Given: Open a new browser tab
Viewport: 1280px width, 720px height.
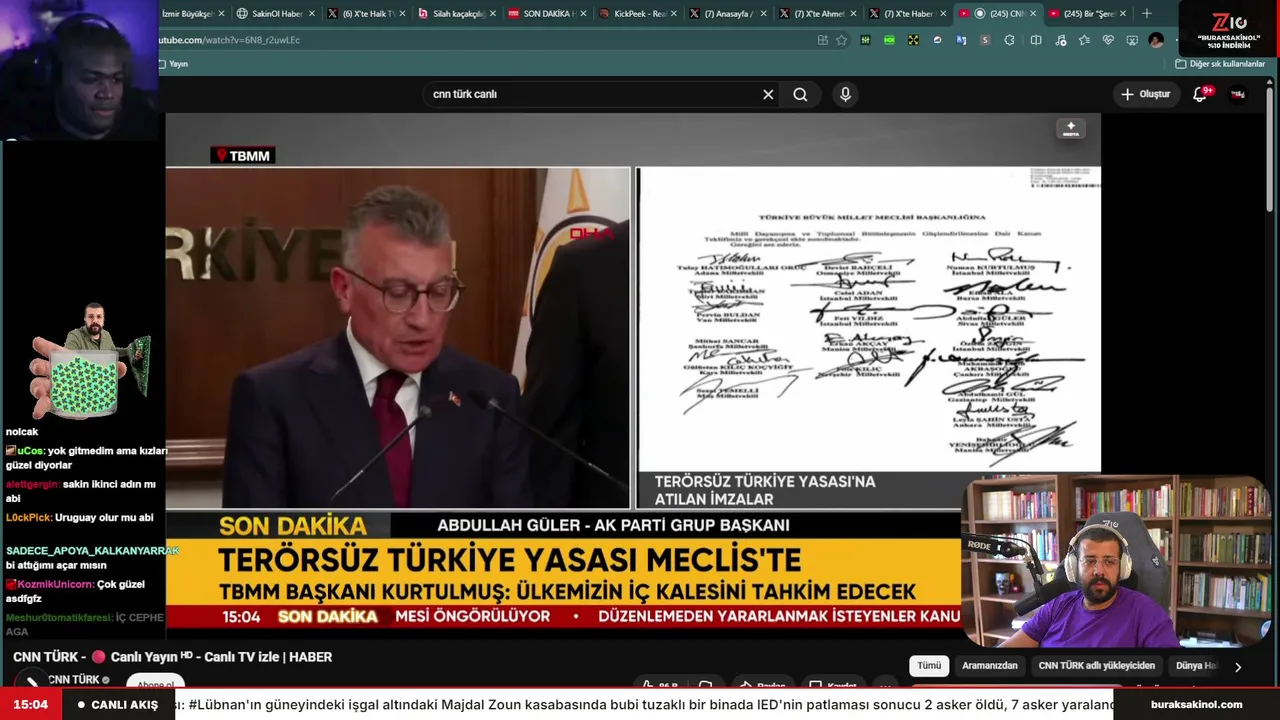Looking at the screenshot, I should point(1147,14).
